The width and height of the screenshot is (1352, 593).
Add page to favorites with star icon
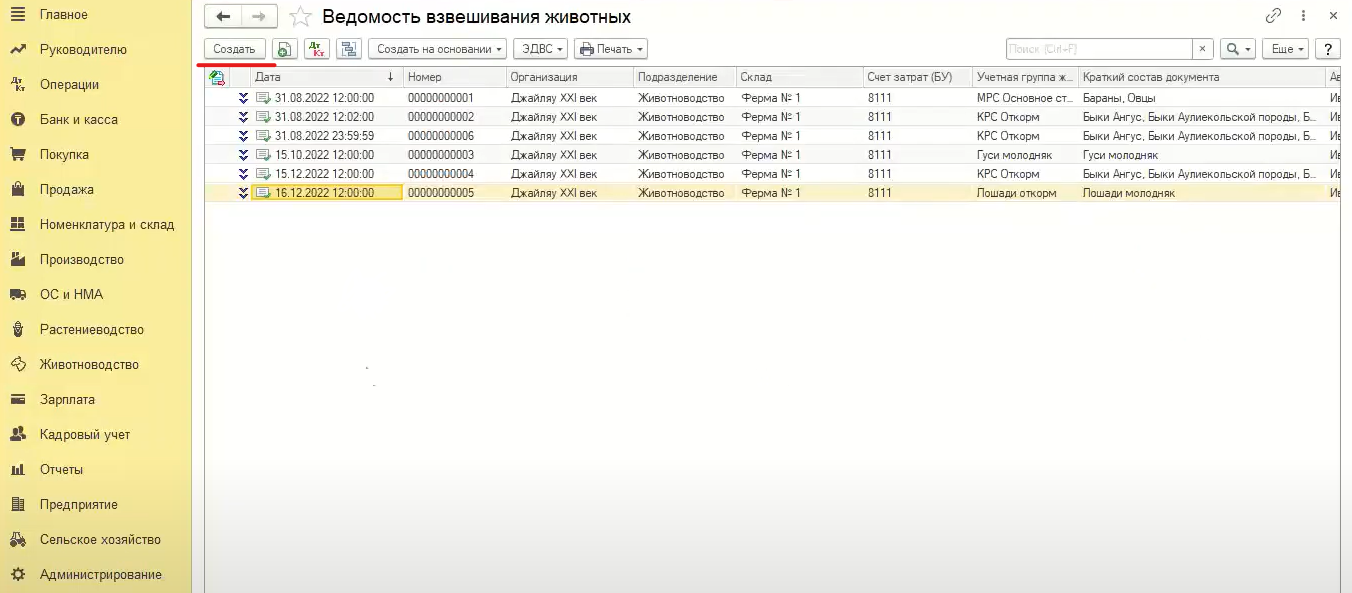point(300,17)
